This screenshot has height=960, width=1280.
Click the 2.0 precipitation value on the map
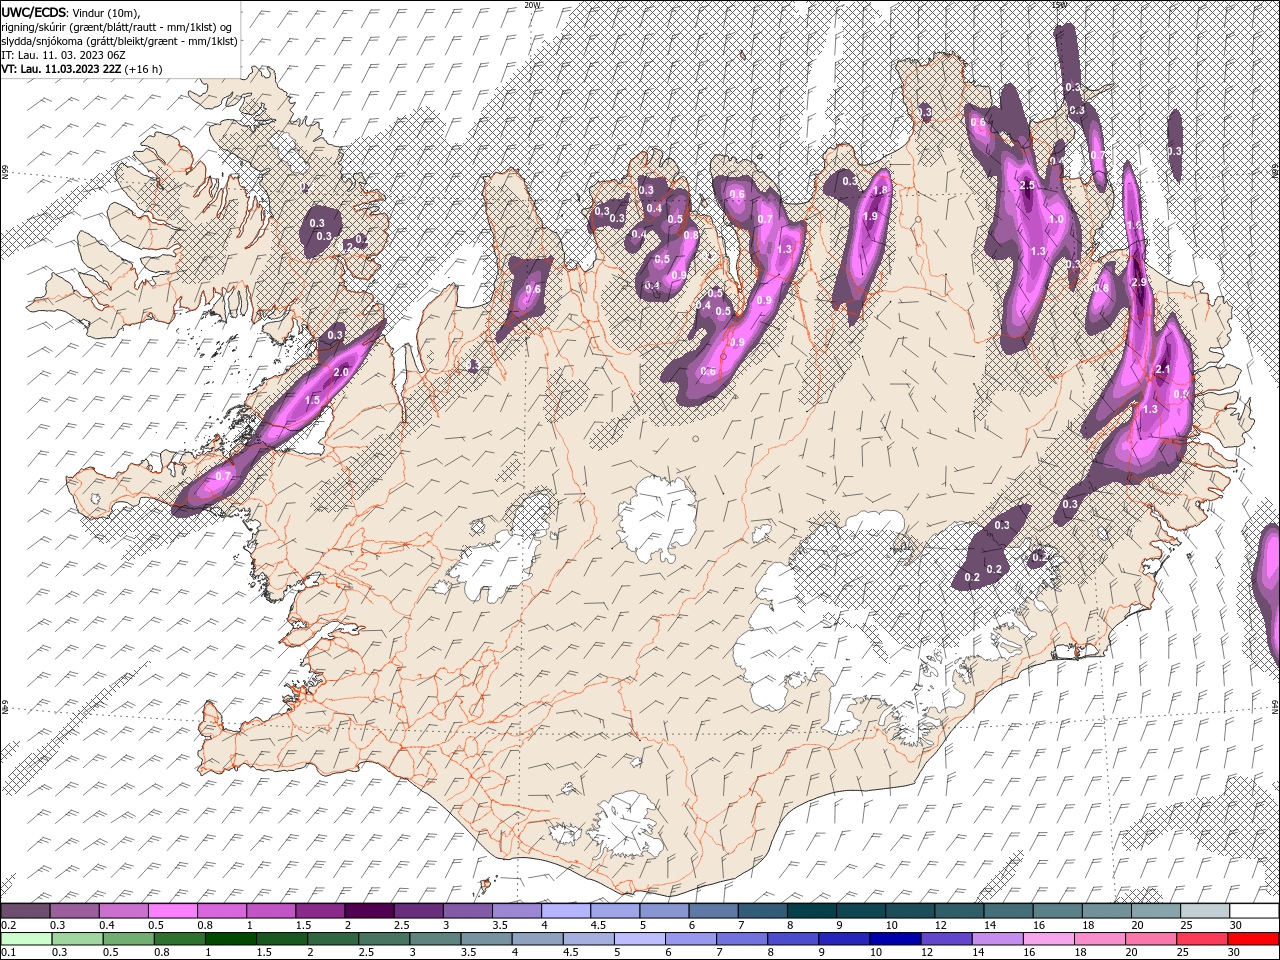340,372
